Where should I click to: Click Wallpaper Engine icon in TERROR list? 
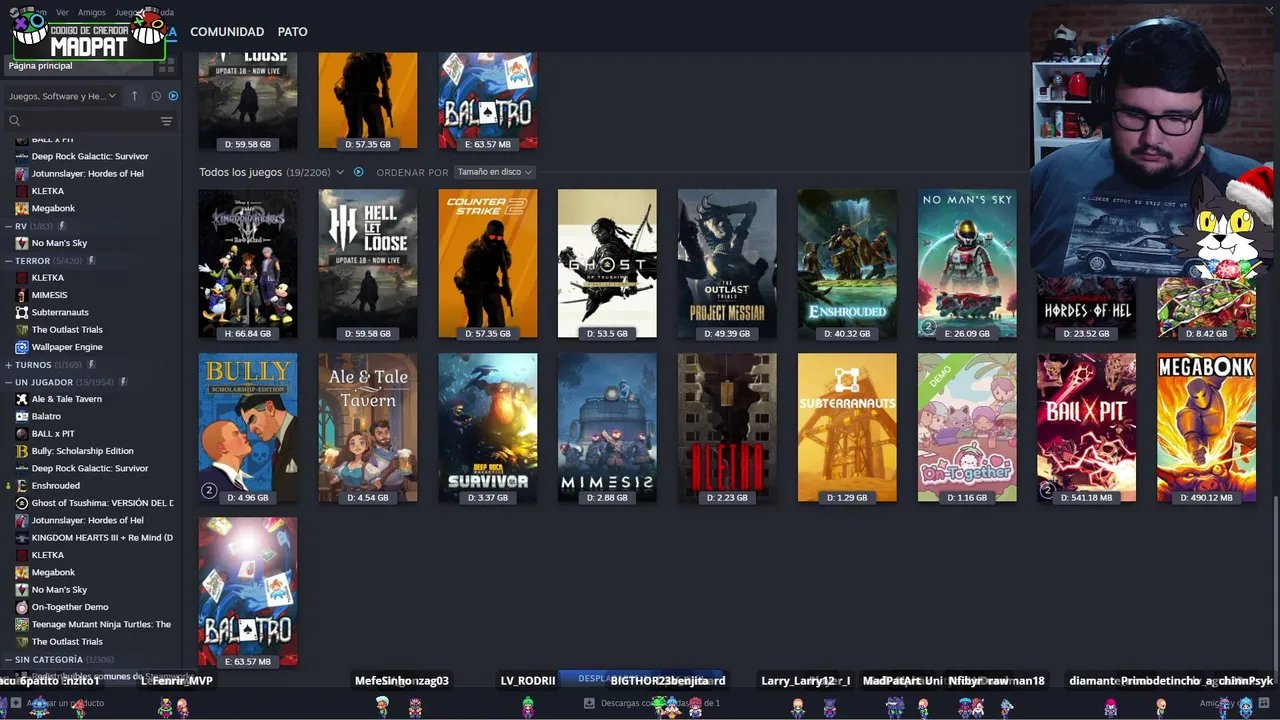[x=22, y=347]
